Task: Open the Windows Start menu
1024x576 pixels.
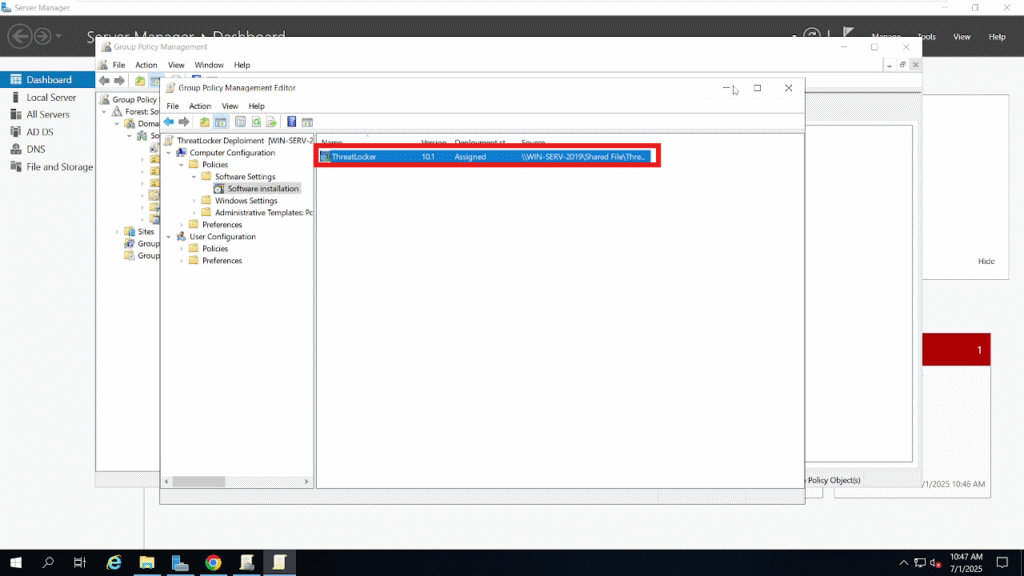Action: pyautogui.click(x=16, y=562)
